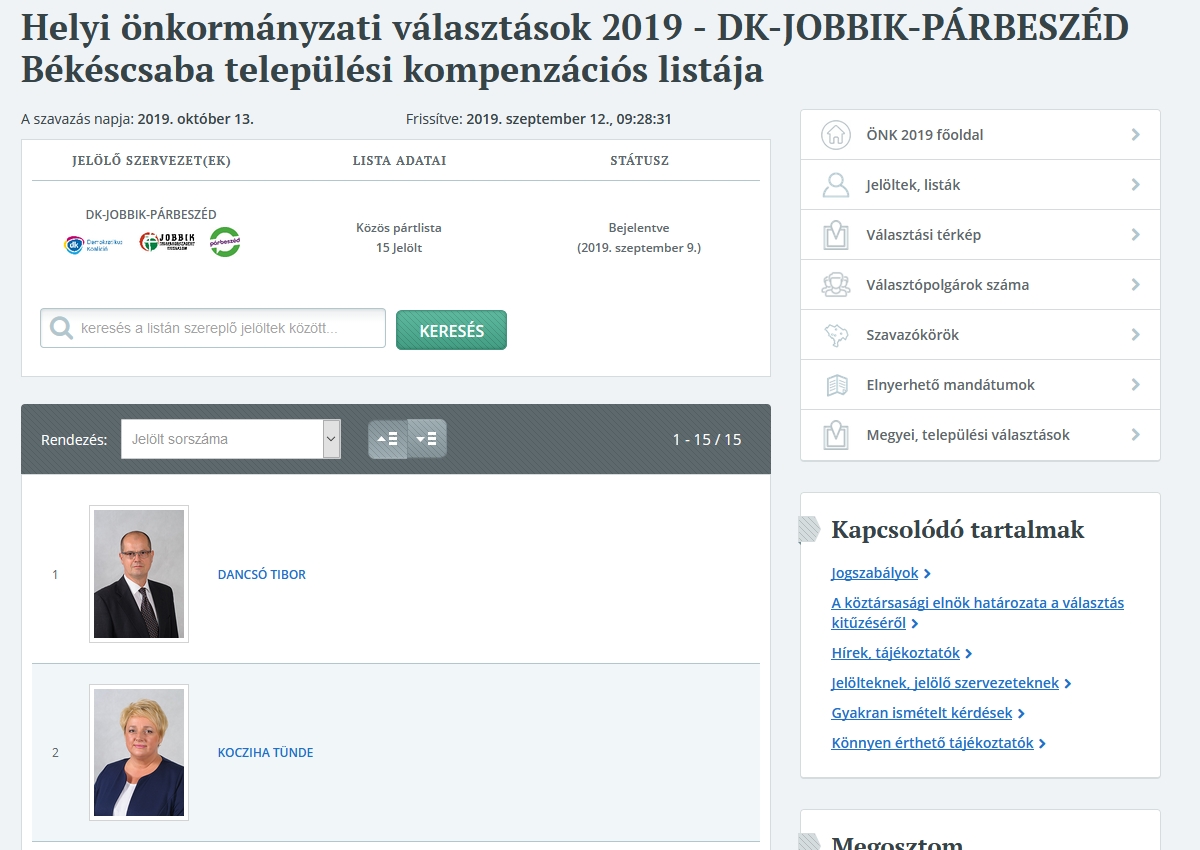Image resolution: width=1200 pixels, height=850 pixels.
Task: Click the Kapcsolódó tartalmak heading
Action: tap(958, 530)
